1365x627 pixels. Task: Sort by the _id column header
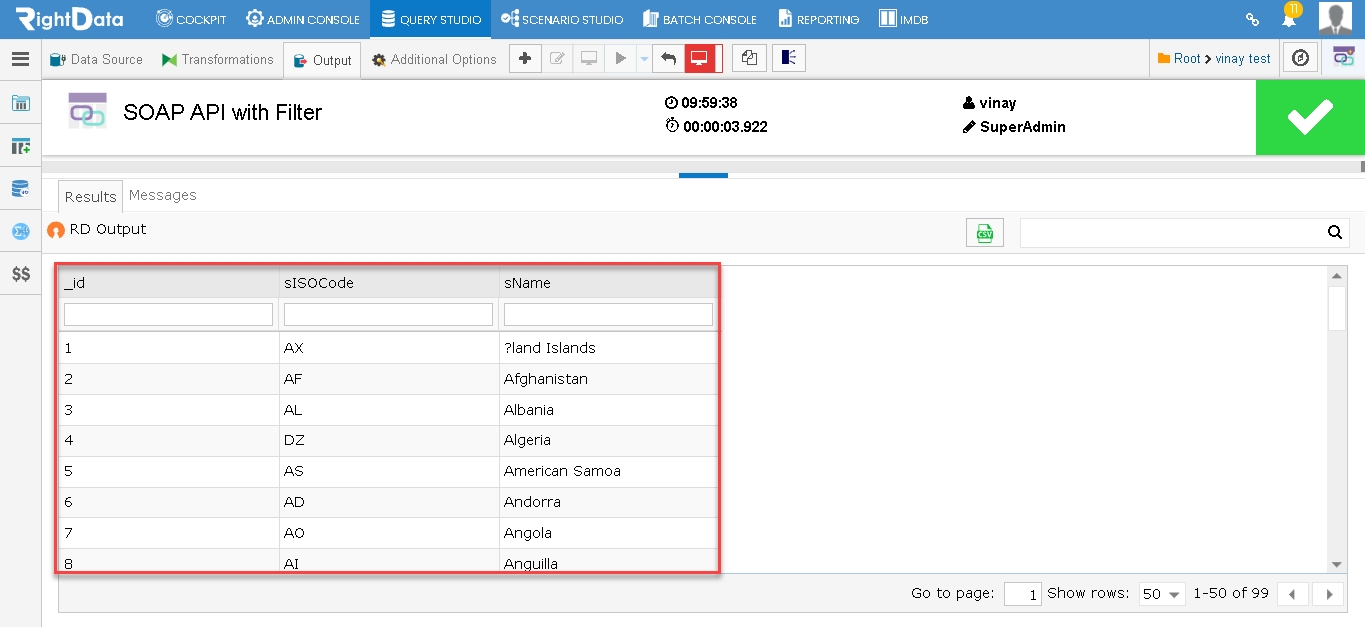pos(168,283)
